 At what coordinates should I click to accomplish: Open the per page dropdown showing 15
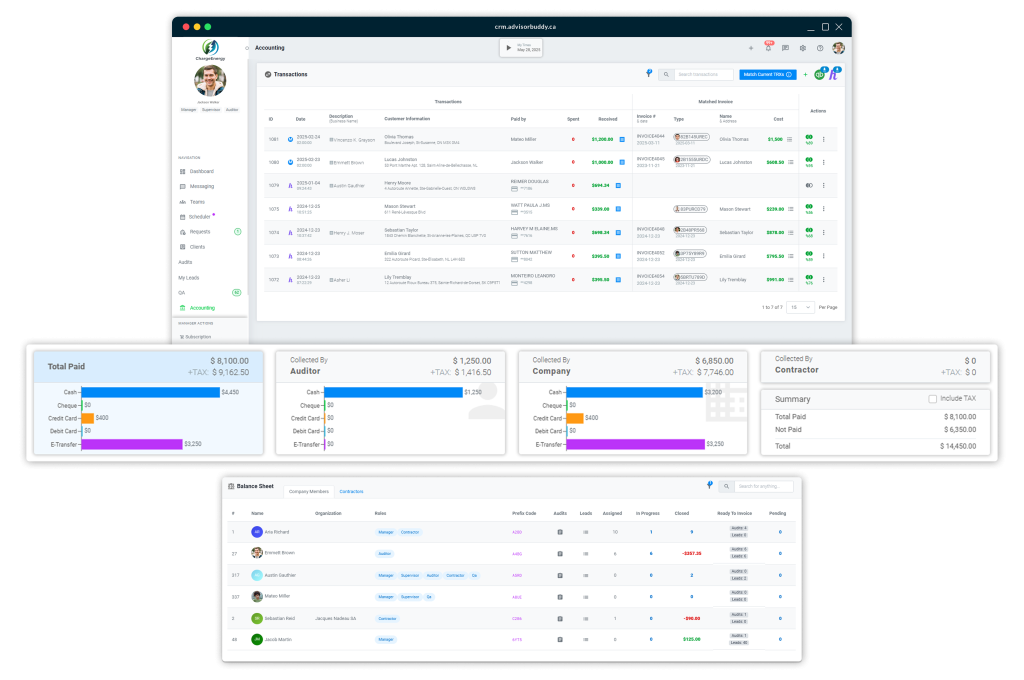point(799,307)
